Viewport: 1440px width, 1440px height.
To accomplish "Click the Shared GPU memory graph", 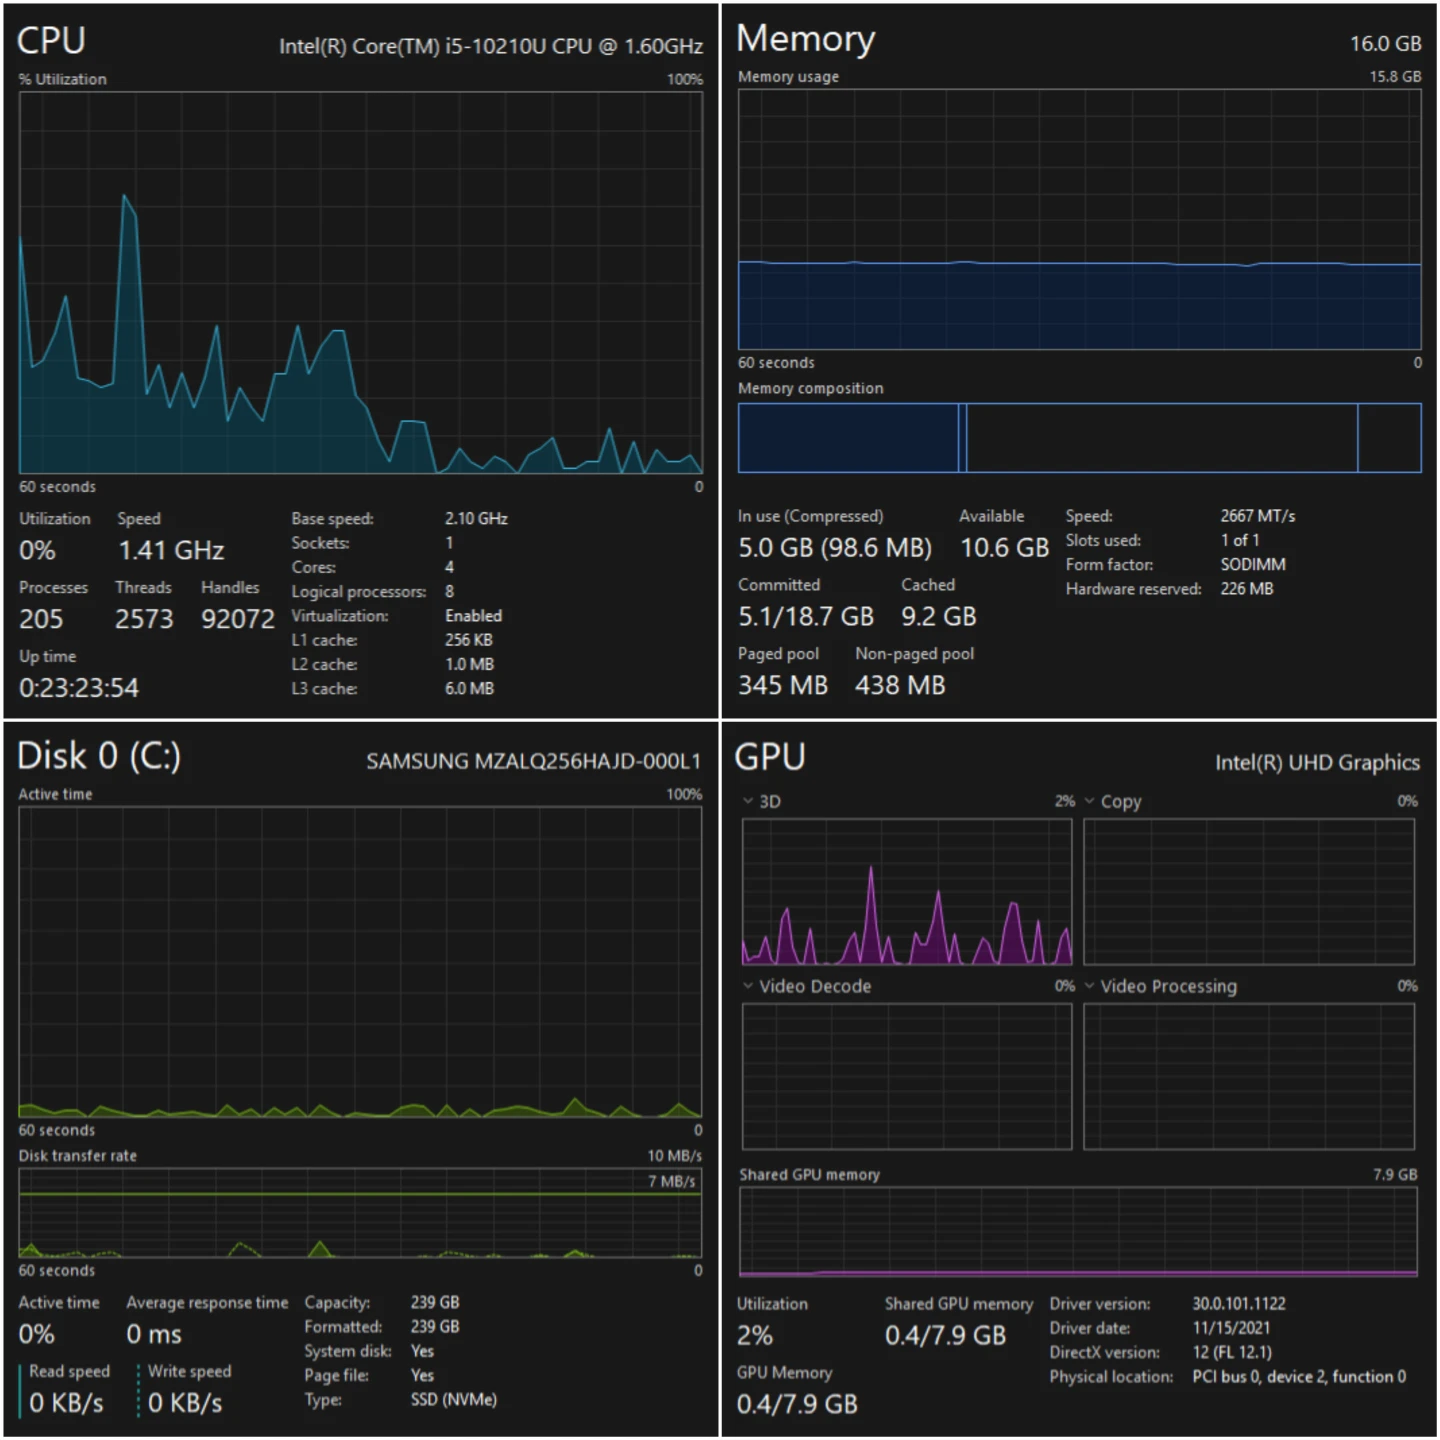I will click(x=1078, y=1232).
